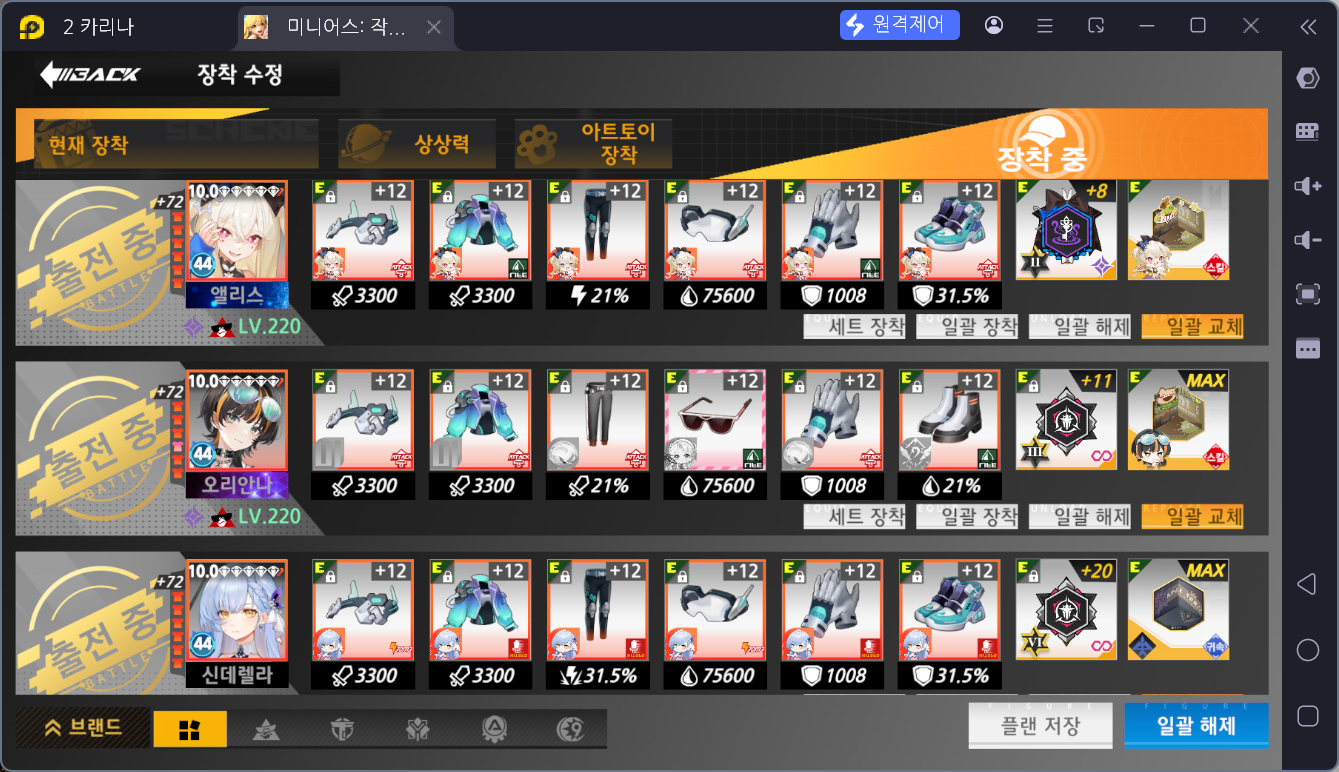Switch to the 아트토이 장착 tab
This screenshot has width=1339, height=772.
(x=595, y=144)
